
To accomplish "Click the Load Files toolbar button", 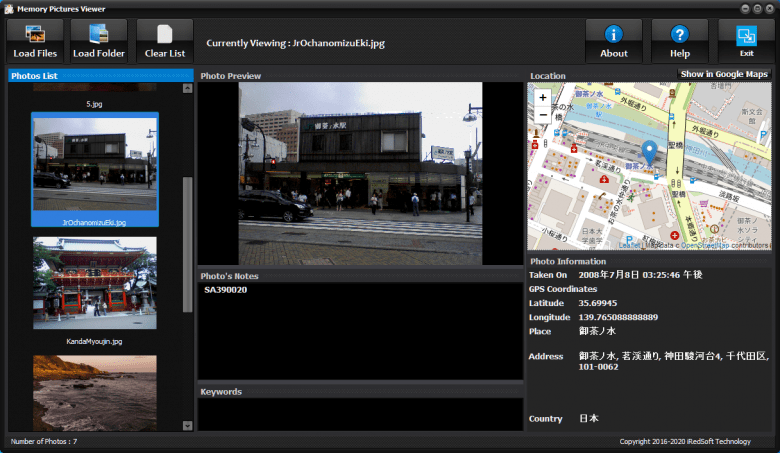I will 35,41.
